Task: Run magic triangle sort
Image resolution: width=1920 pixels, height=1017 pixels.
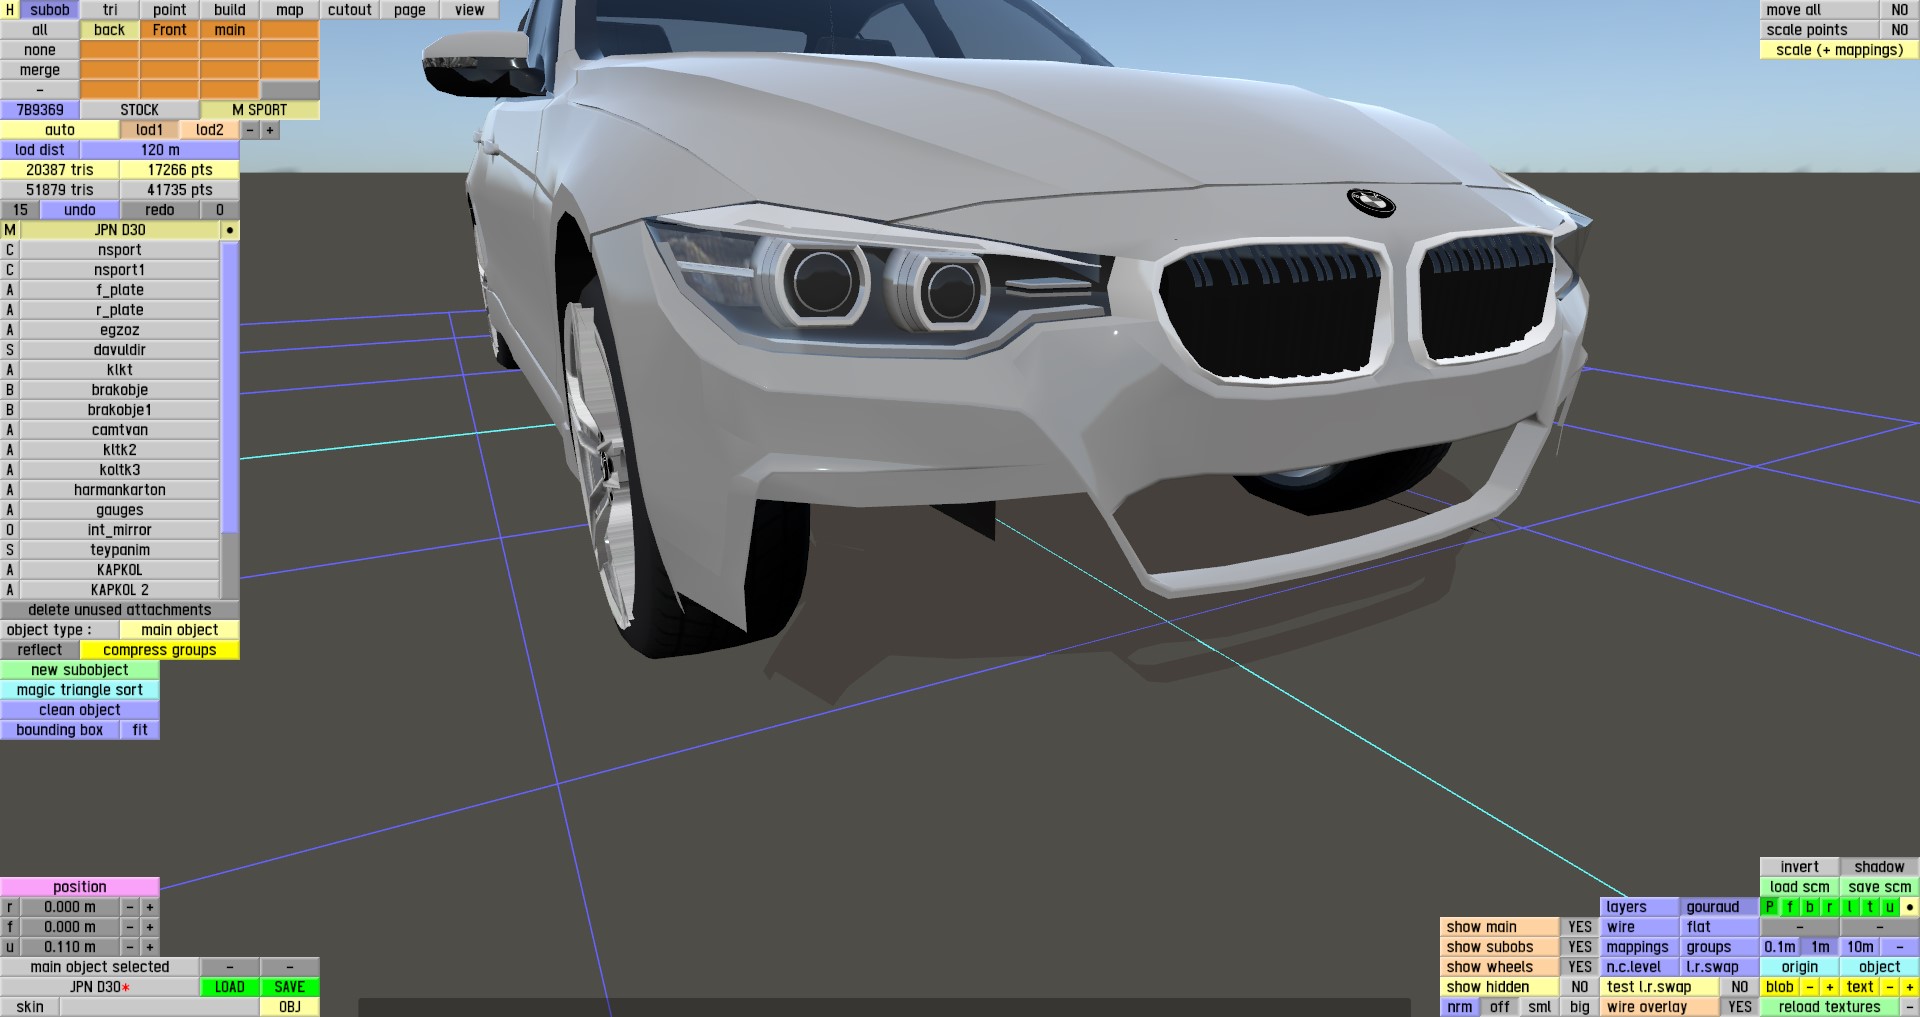Action: tap(80, 690)
